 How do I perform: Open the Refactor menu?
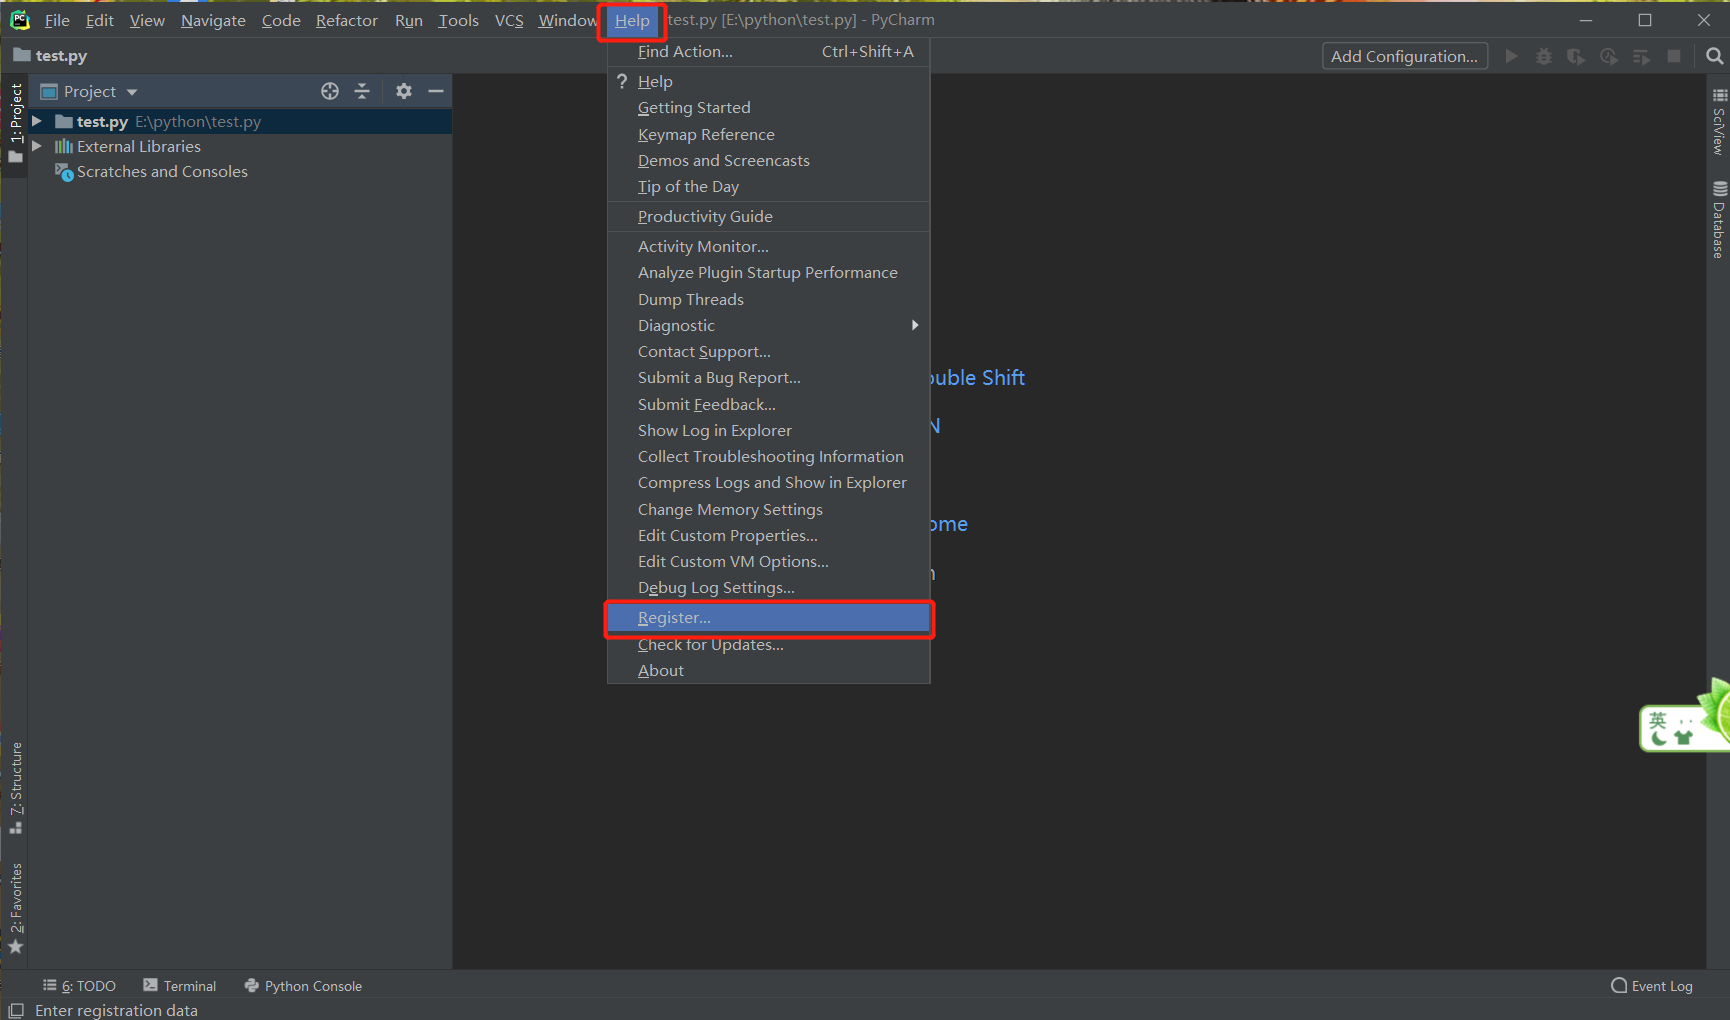[x=347, y=20]
